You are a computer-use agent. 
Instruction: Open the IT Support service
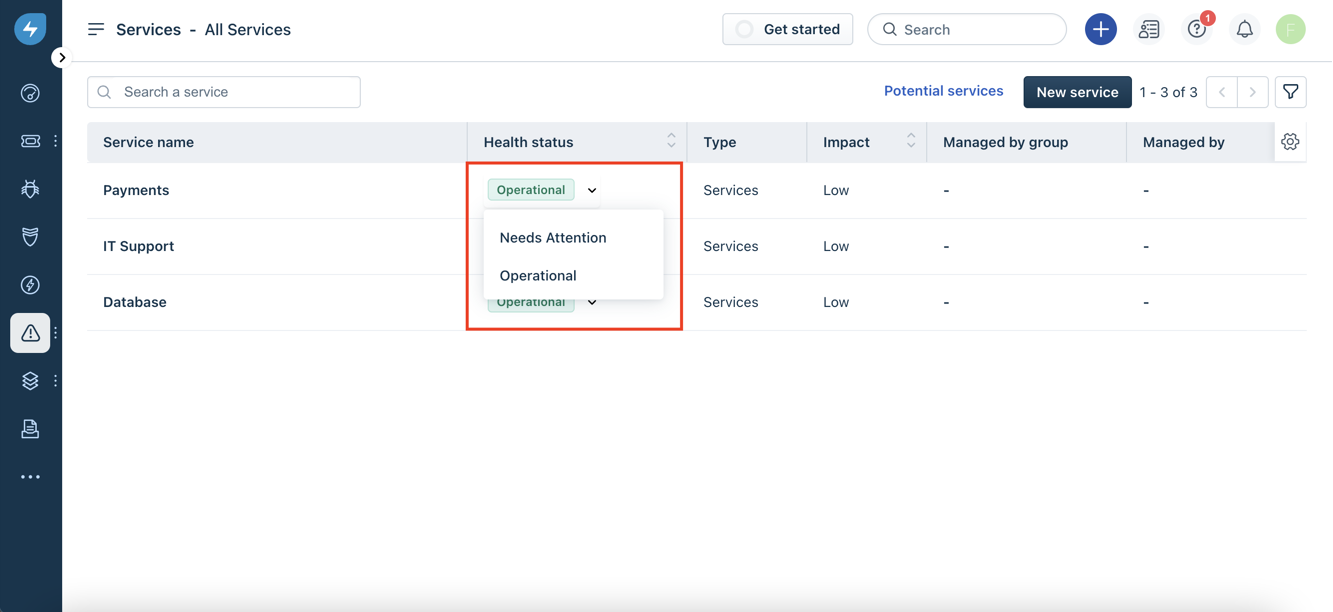pos(139,246)
